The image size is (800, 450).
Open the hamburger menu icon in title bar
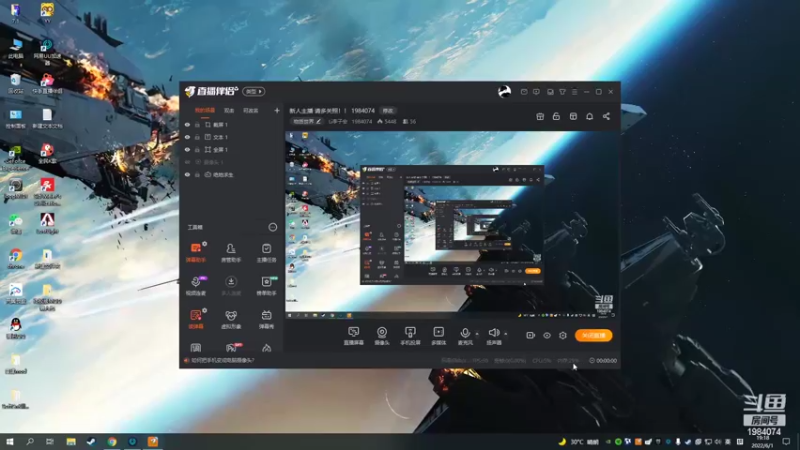[x=574, y=92]
